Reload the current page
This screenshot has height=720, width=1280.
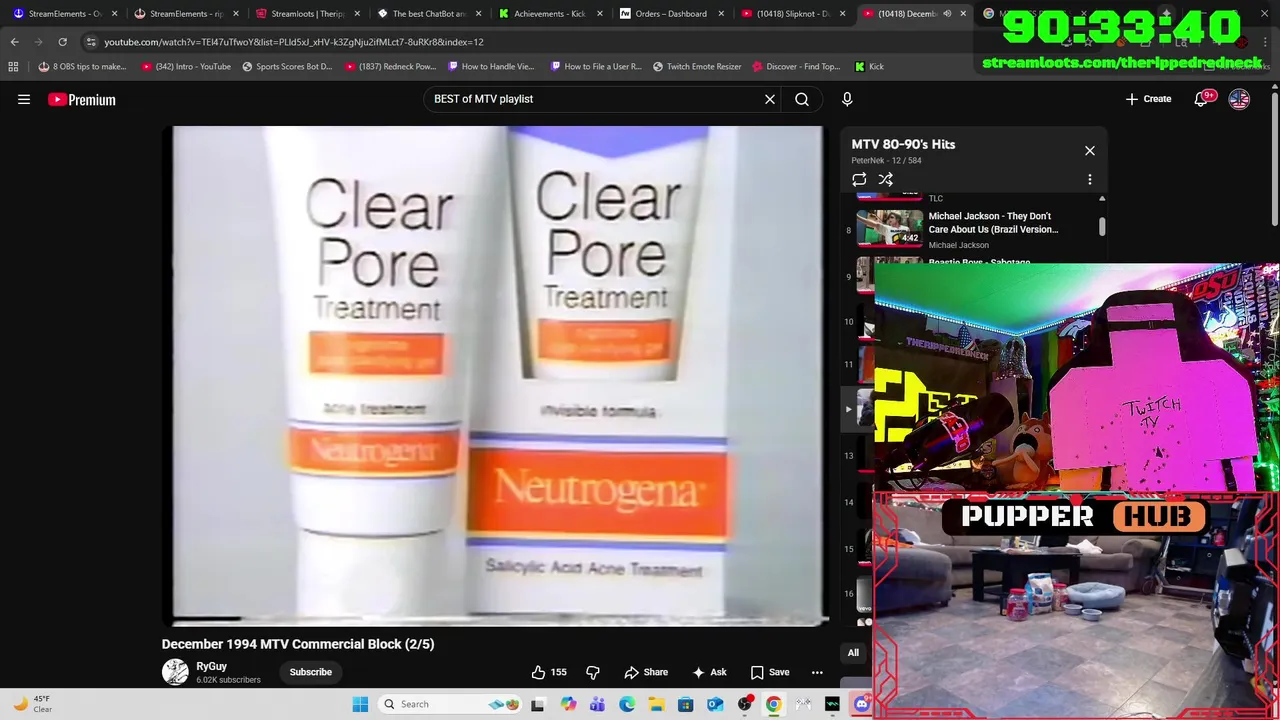pos(62,42)
